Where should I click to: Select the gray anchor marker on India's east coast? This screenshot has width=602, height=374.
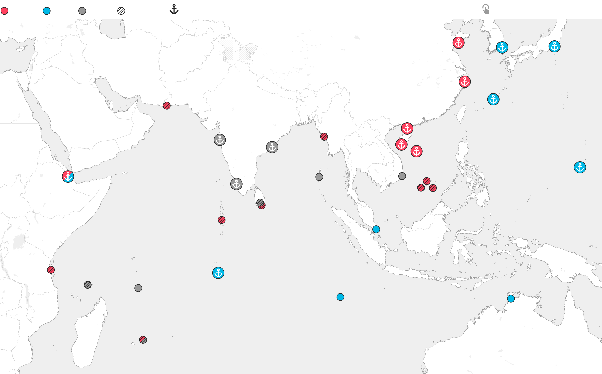[x=272, y=147]
